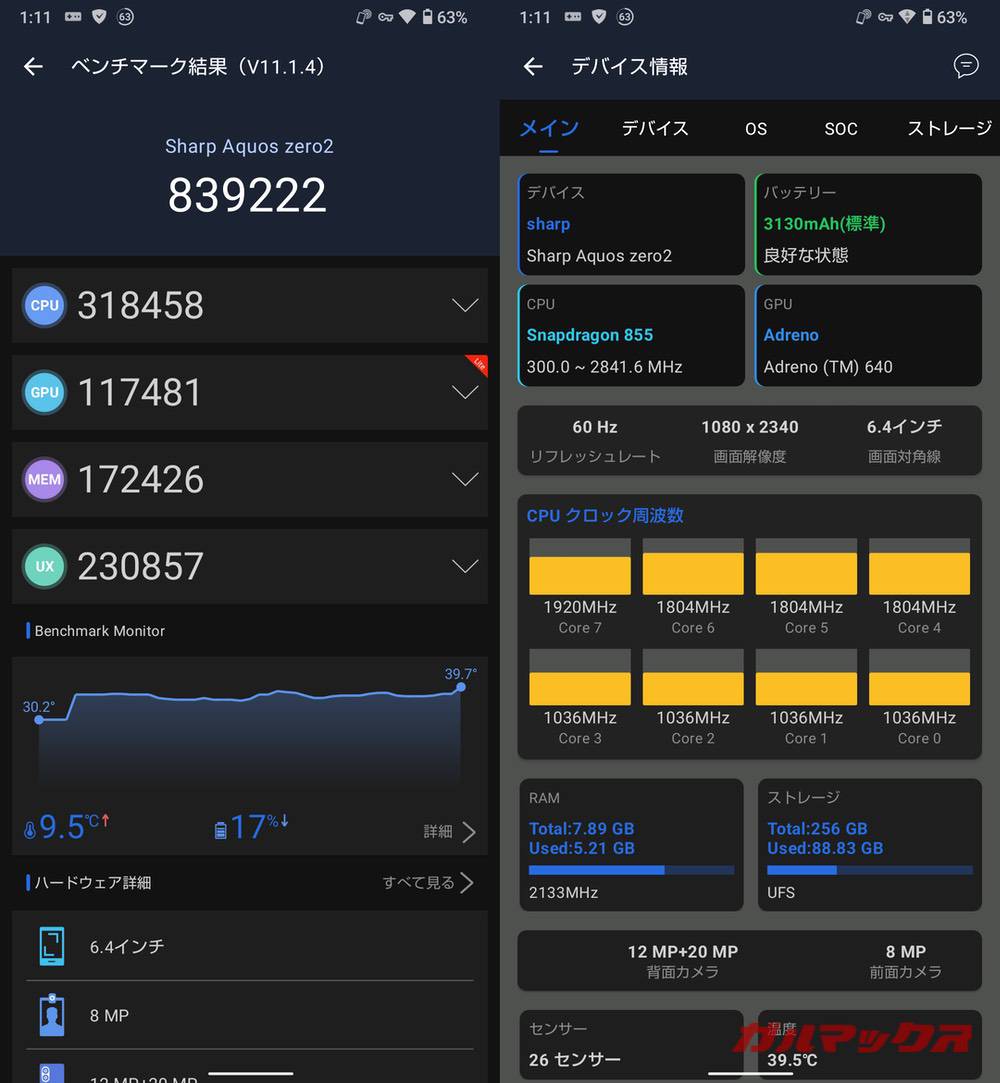Tap the left status bar shield icon
The height and width of the screenshot is (1083, 1000).
pos(99,17)
